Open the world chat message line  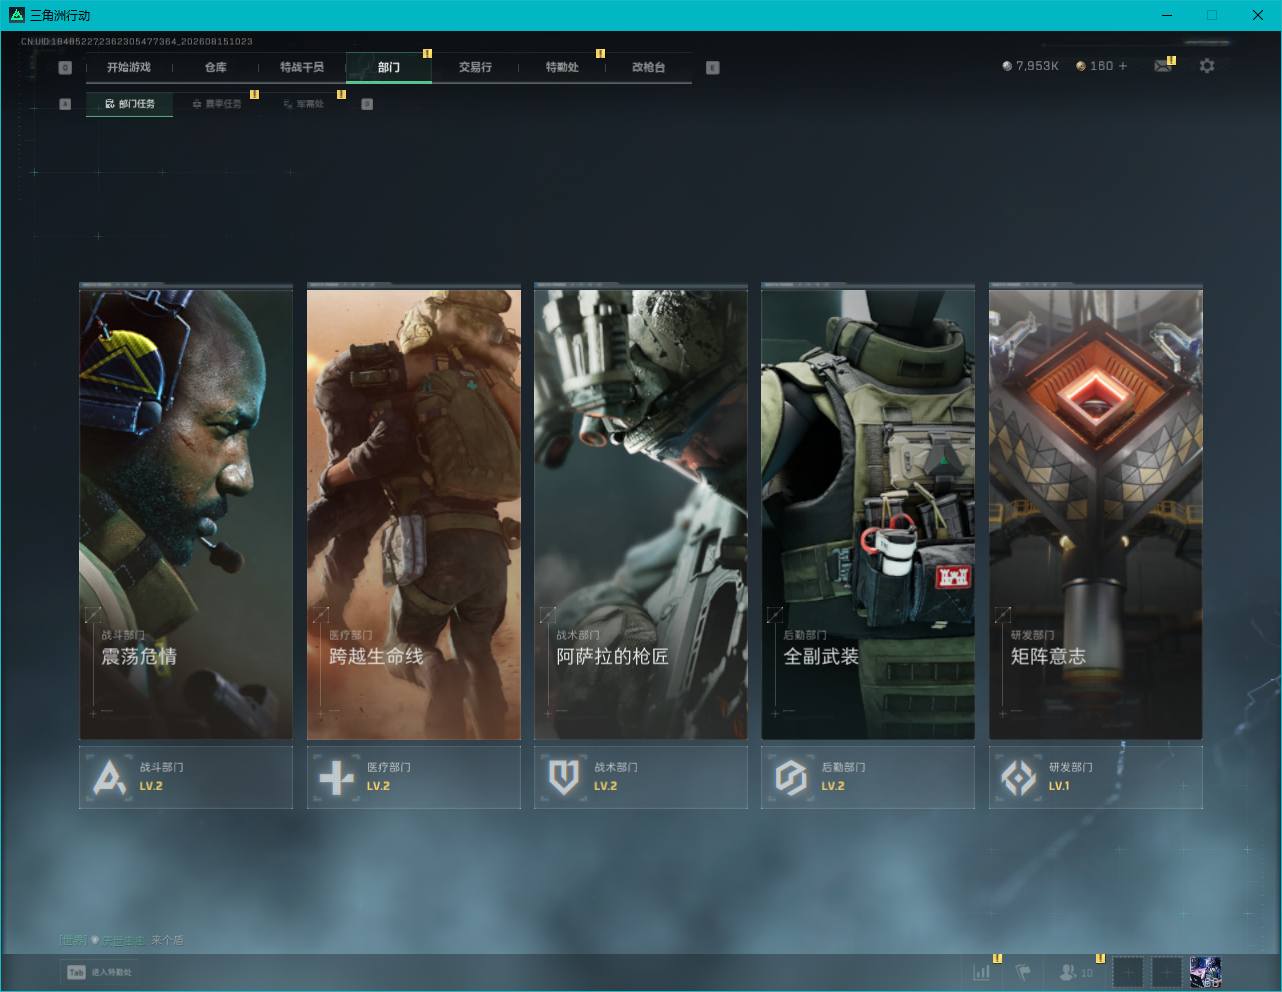121,940
